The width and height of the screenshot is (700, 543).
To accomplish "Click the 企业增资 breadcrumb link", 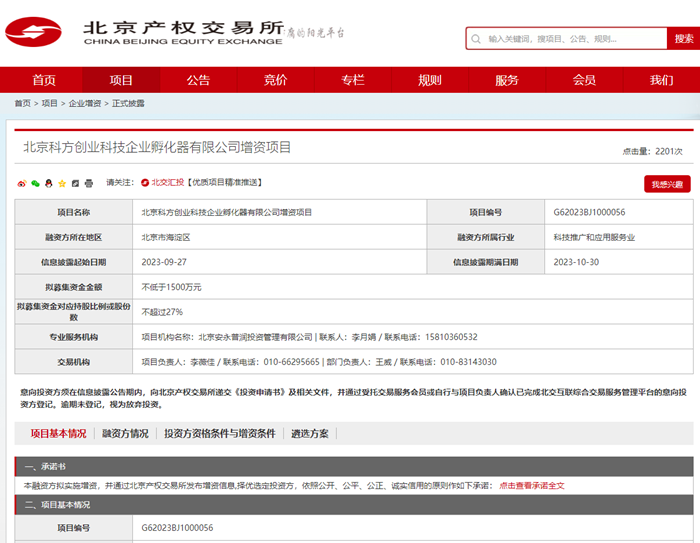I will (x=85, y=103).
